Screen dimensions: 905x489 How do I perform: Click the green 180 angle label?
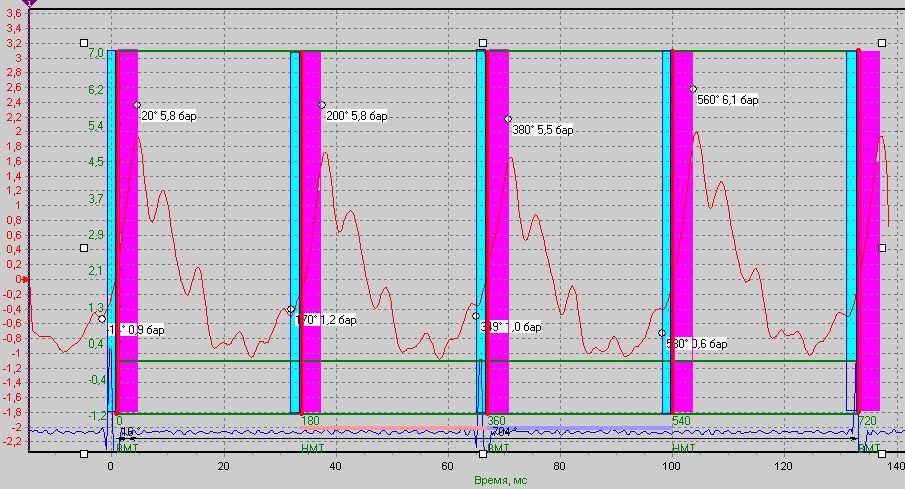pyautogui.click(x=310, y=421)
